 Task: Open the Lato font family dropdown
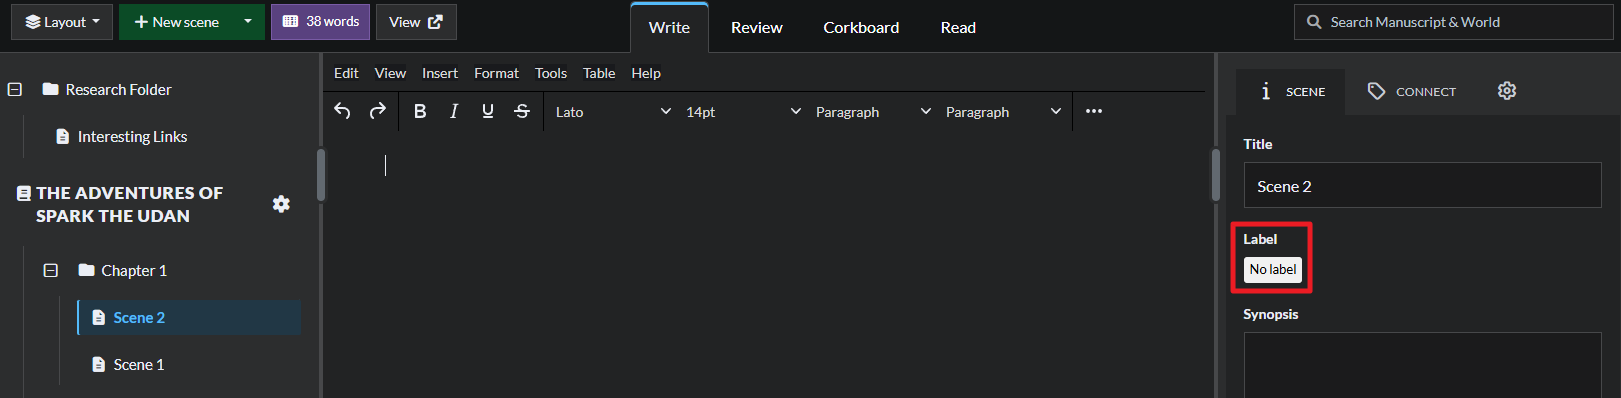[x=613, y=111]
